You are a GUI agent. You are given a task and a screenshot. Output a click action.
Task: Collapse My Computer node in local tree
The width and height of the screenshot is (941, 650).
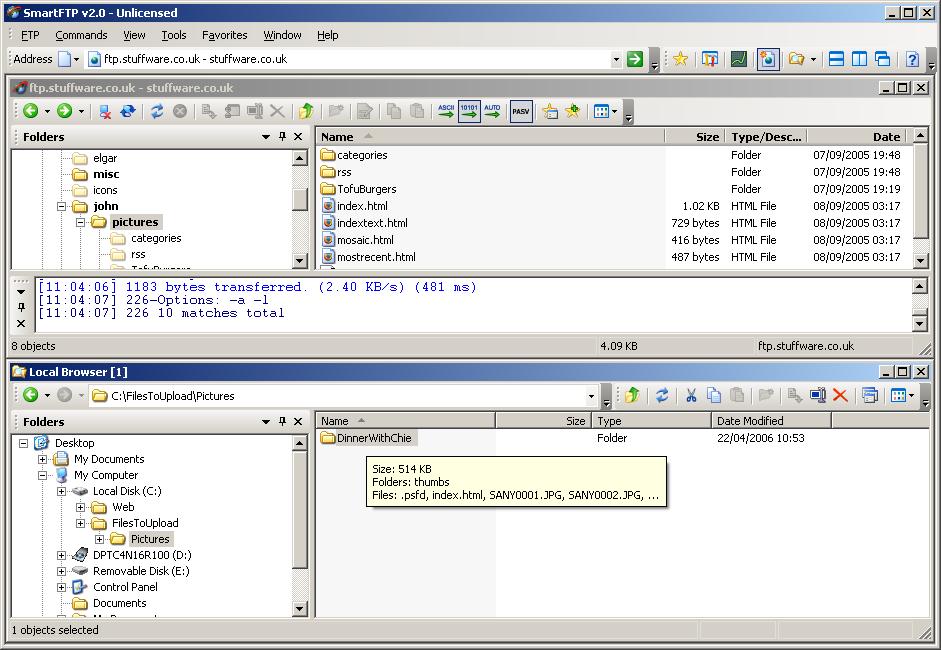coord(42,475)
